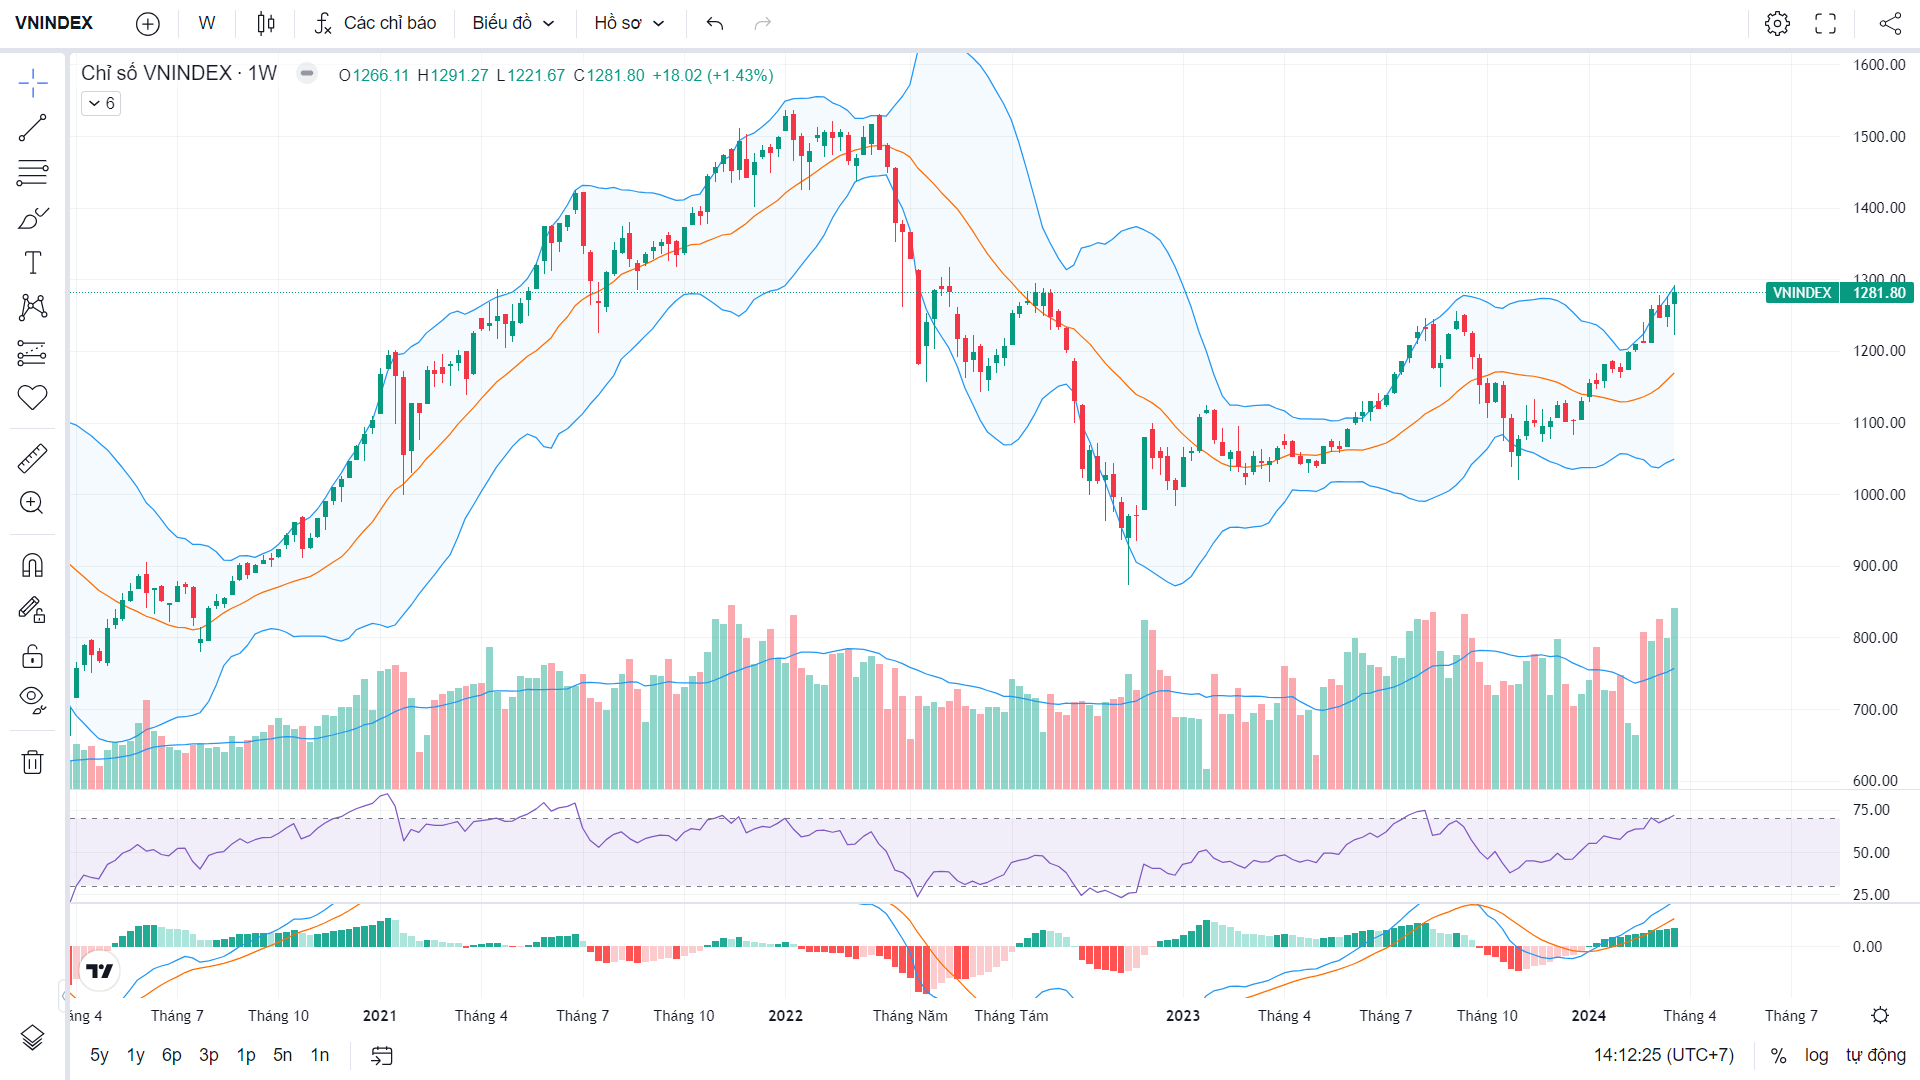This screenshot has height=1080, width=1920.
Task: Expand the Hồ sơ dropdown
Action: click(x=629, y=24)
